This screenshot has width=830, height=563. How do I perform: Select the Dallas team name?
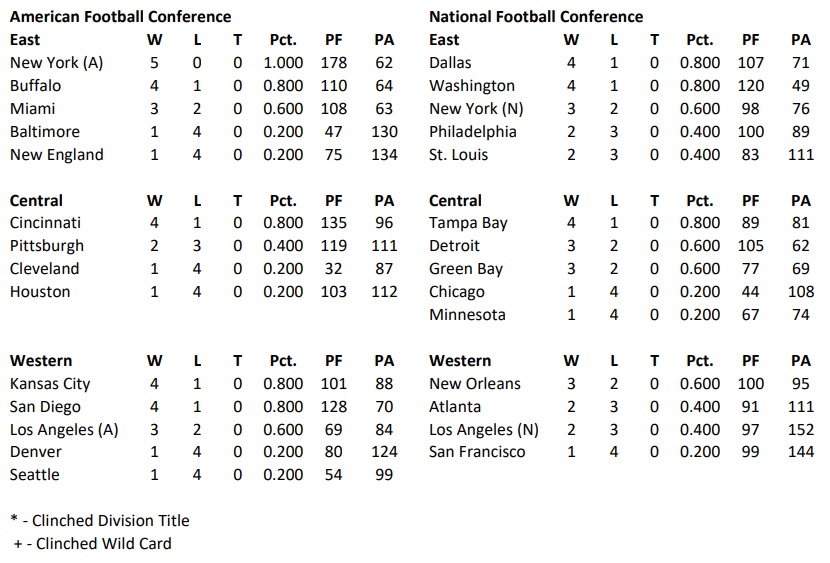point(450,63)
